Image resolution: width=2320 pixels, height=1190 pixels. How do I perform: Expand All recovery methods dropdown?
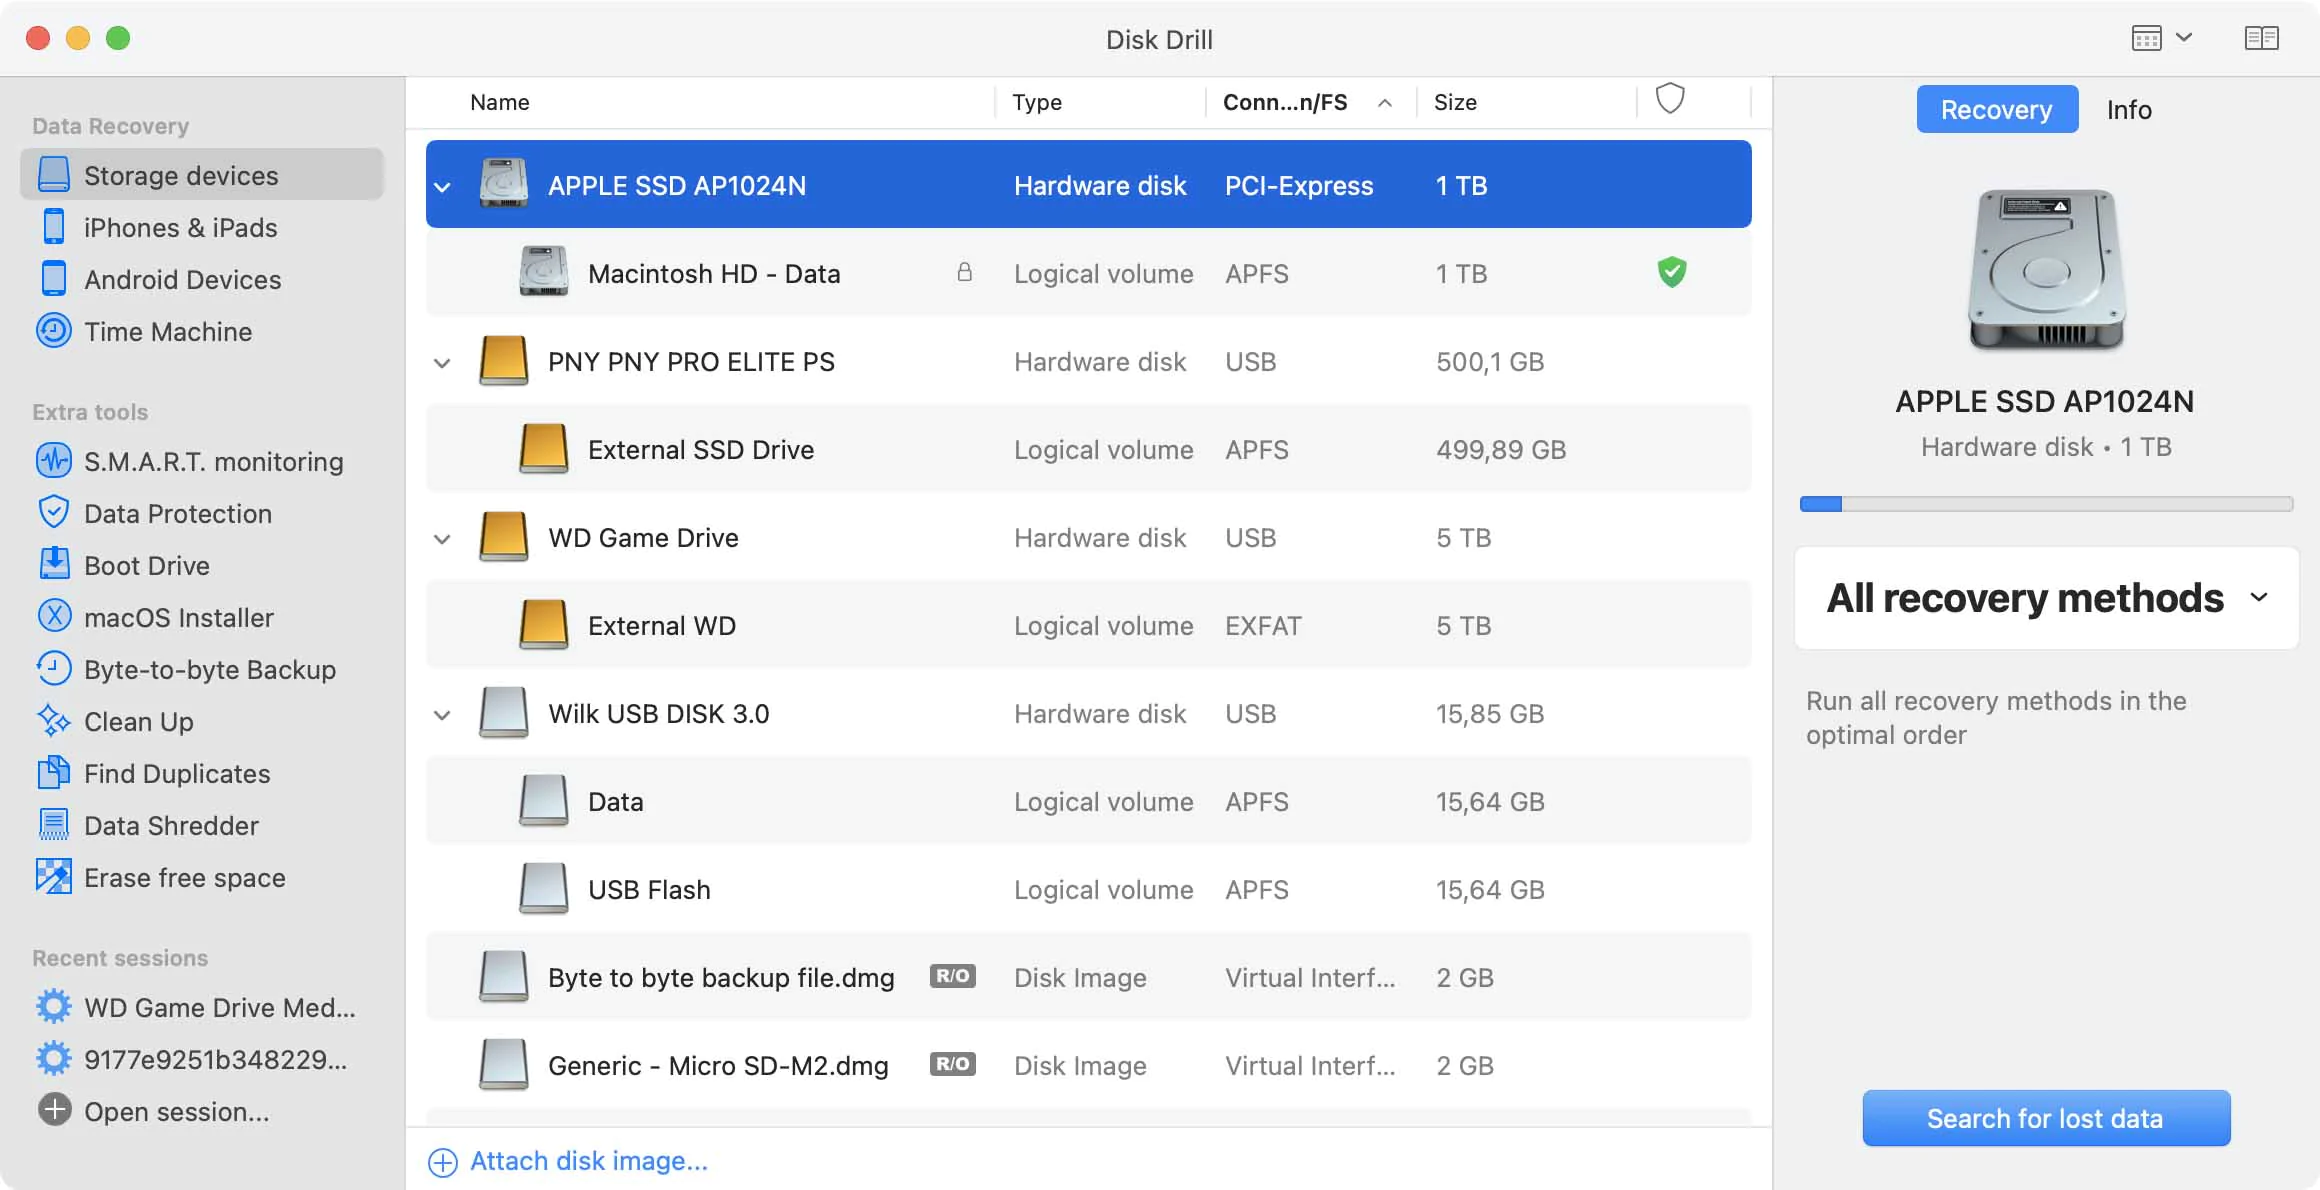click(x=2261, y=597)
